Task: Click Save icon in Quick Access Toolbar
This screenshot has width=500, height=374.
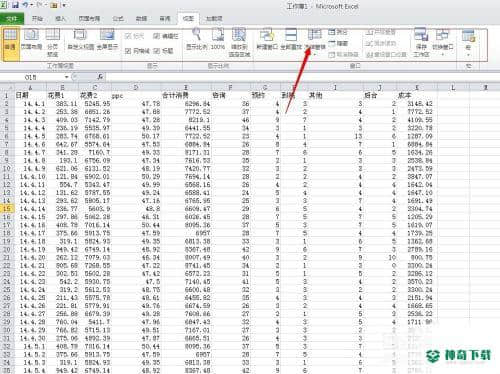Action: [x=15, y=5]
